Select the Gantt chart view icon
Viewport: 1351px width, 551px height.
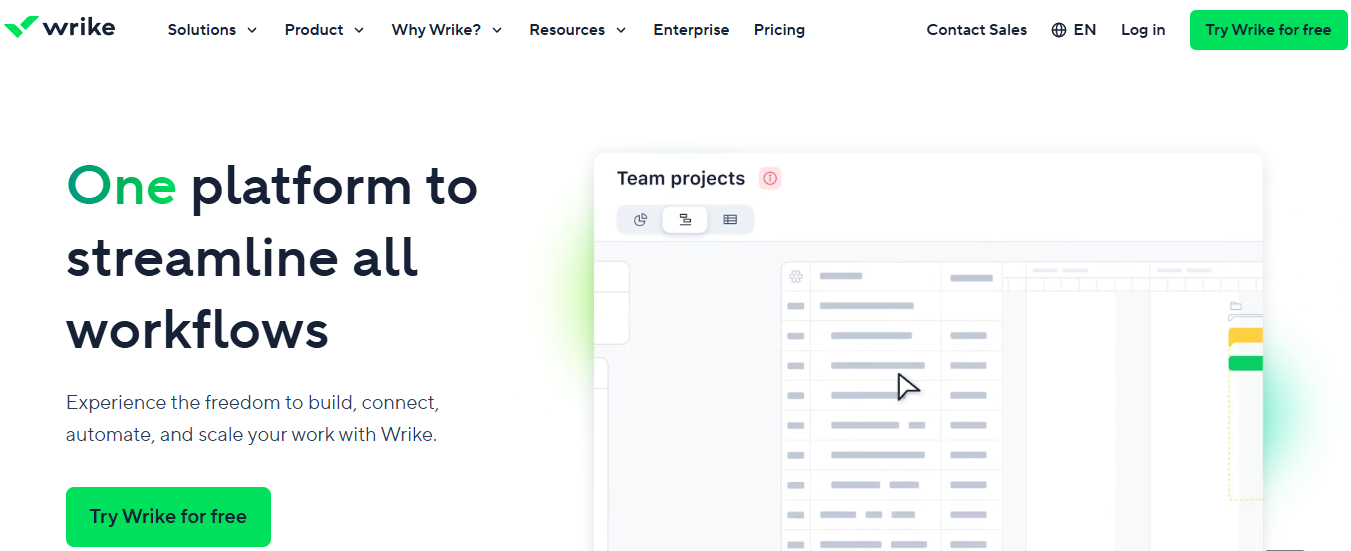point(685,220)
